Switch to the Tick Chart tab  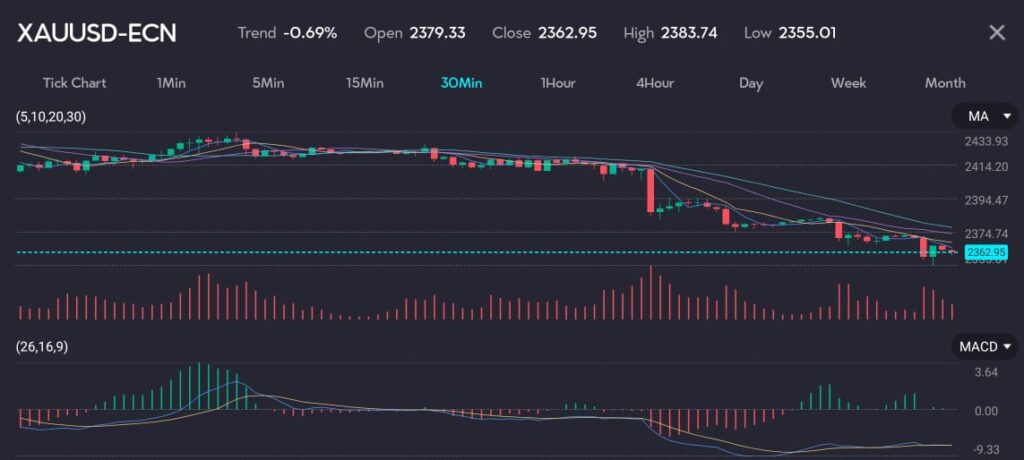point(74,83)
